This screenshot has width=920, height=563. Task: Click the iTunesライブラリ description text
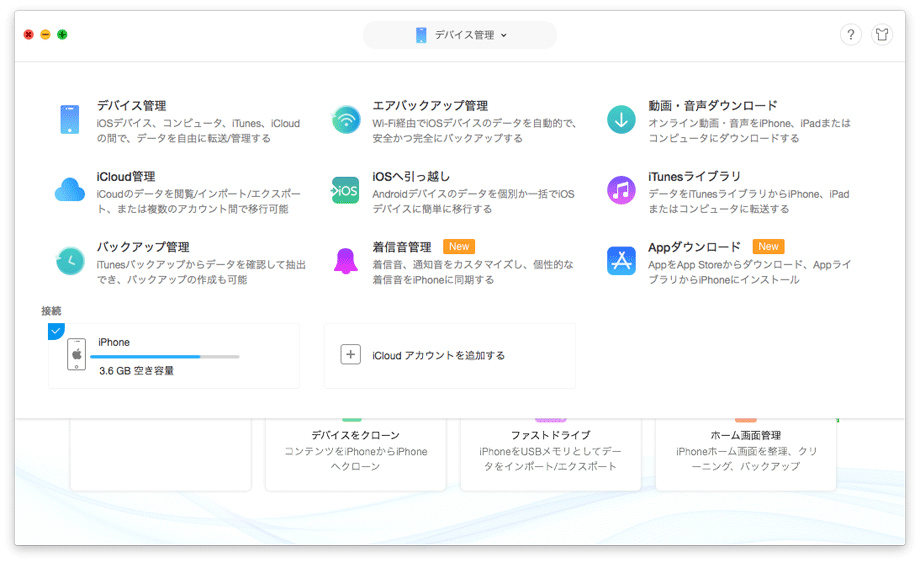[748, 201]
